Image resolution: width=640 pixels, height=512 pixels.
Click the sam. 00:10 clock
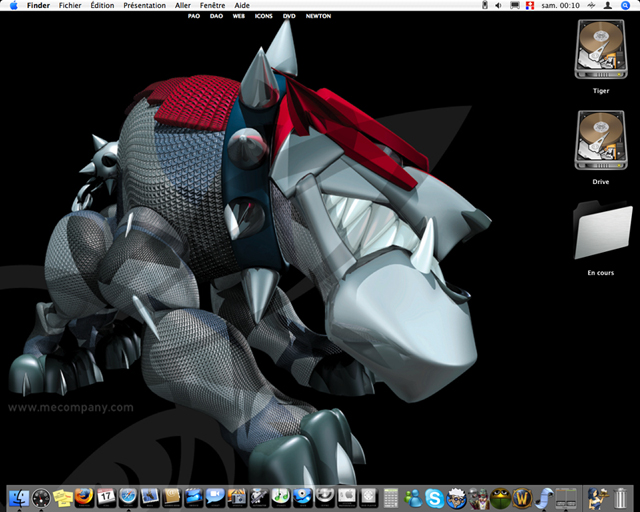[560, 5]
